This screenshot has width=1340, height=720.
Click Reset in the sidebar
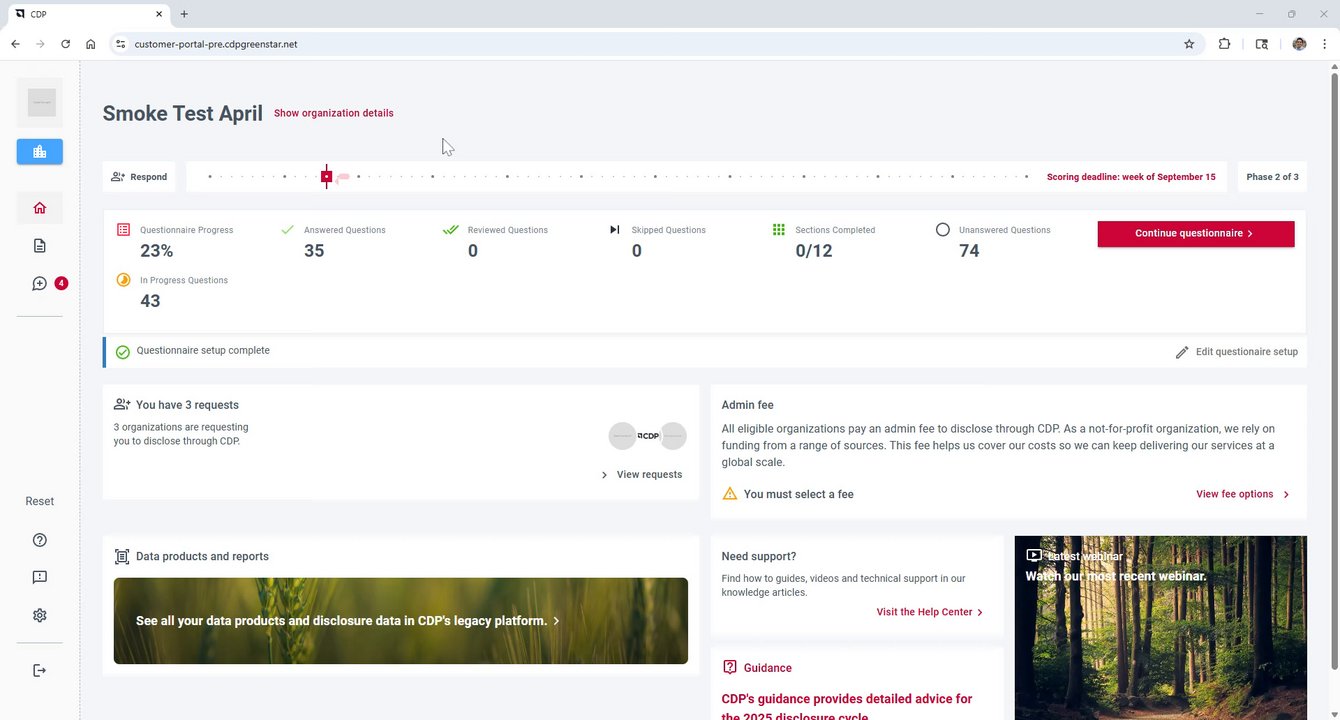(x=40, y=501)
